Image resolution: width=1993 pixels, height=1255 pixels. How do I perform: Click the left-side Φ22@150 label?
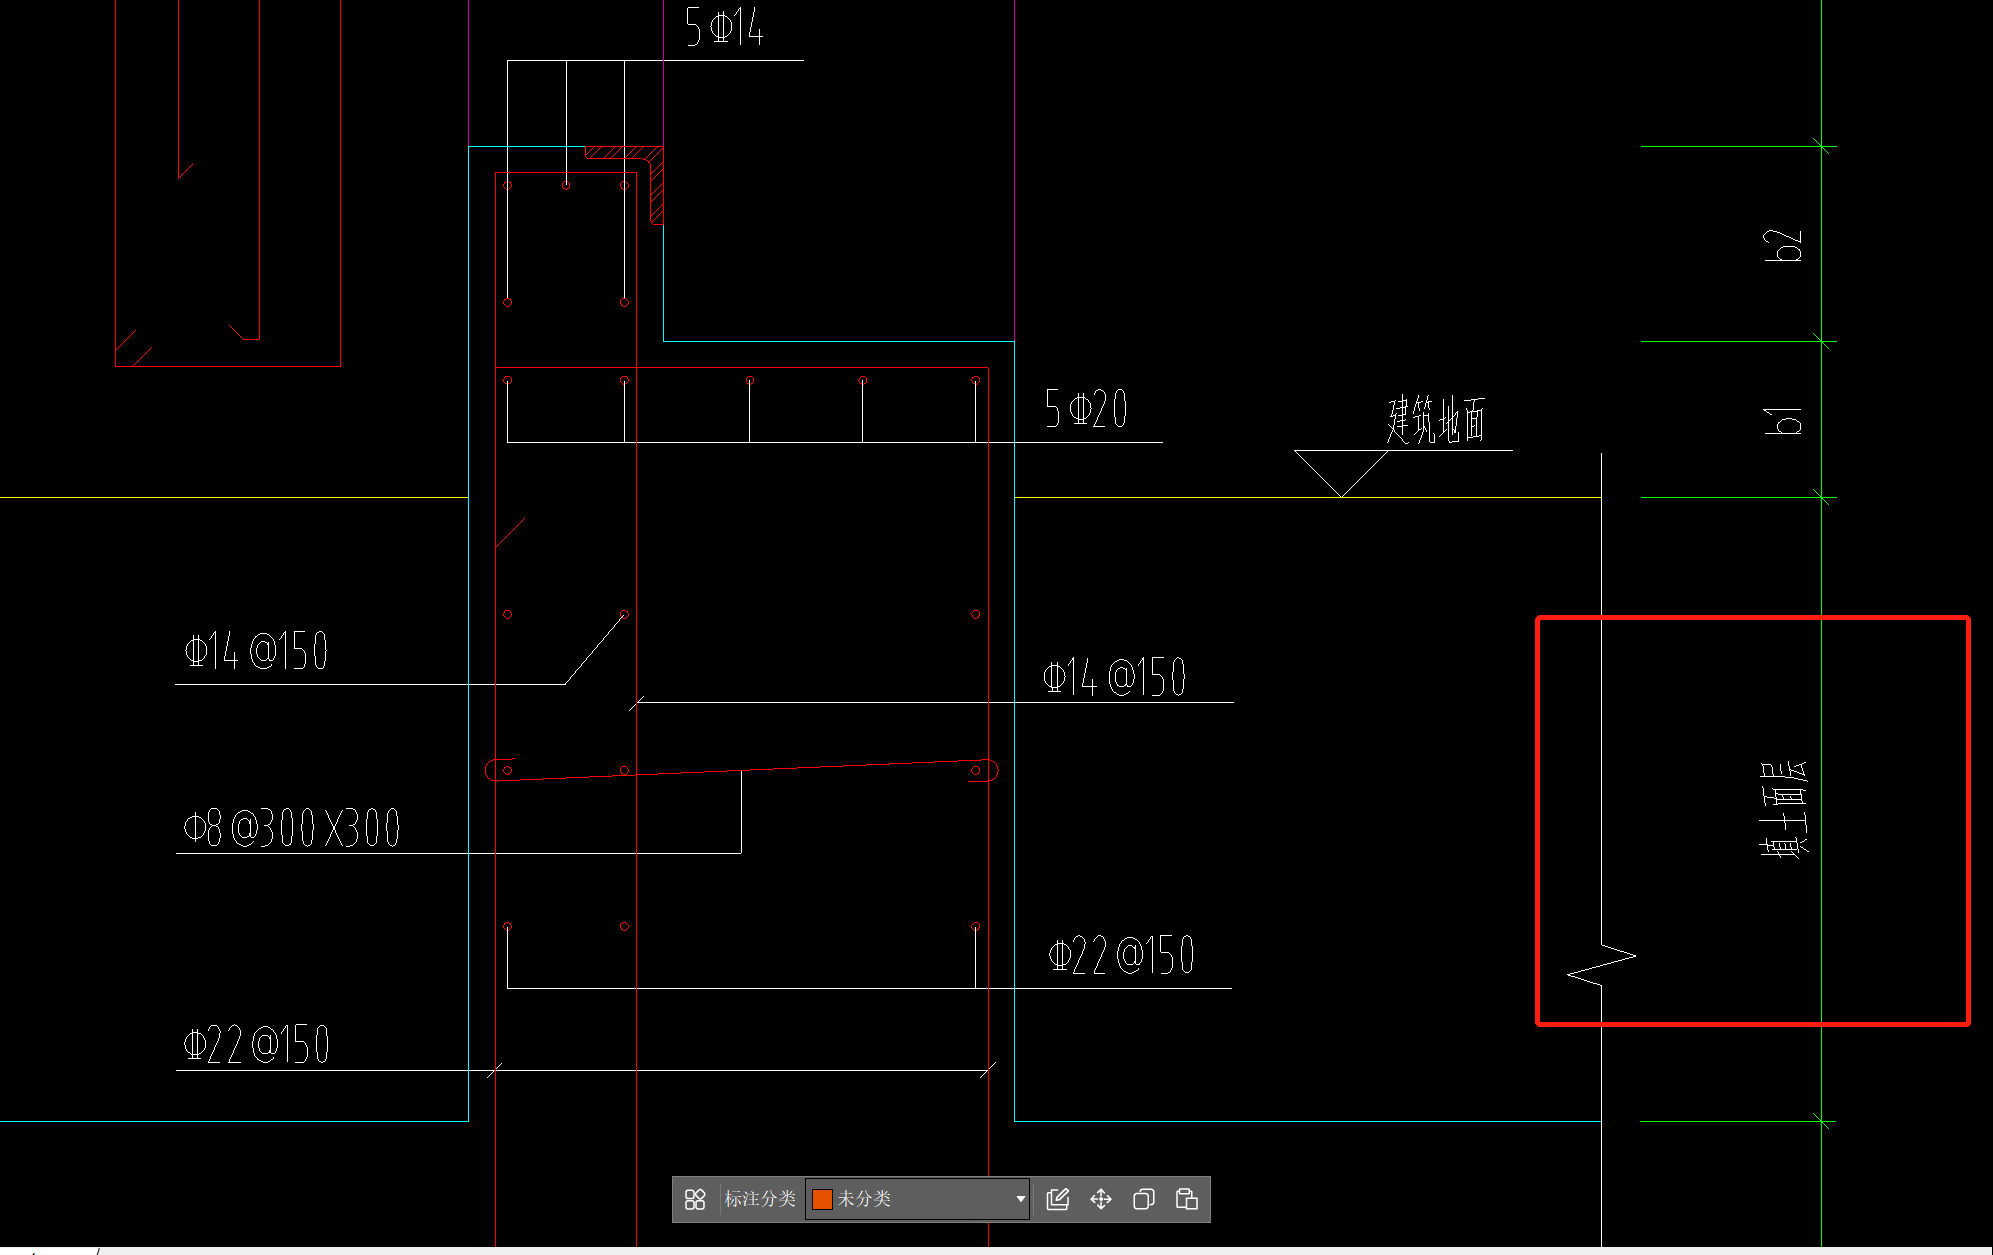click(x=257, y=1045)
